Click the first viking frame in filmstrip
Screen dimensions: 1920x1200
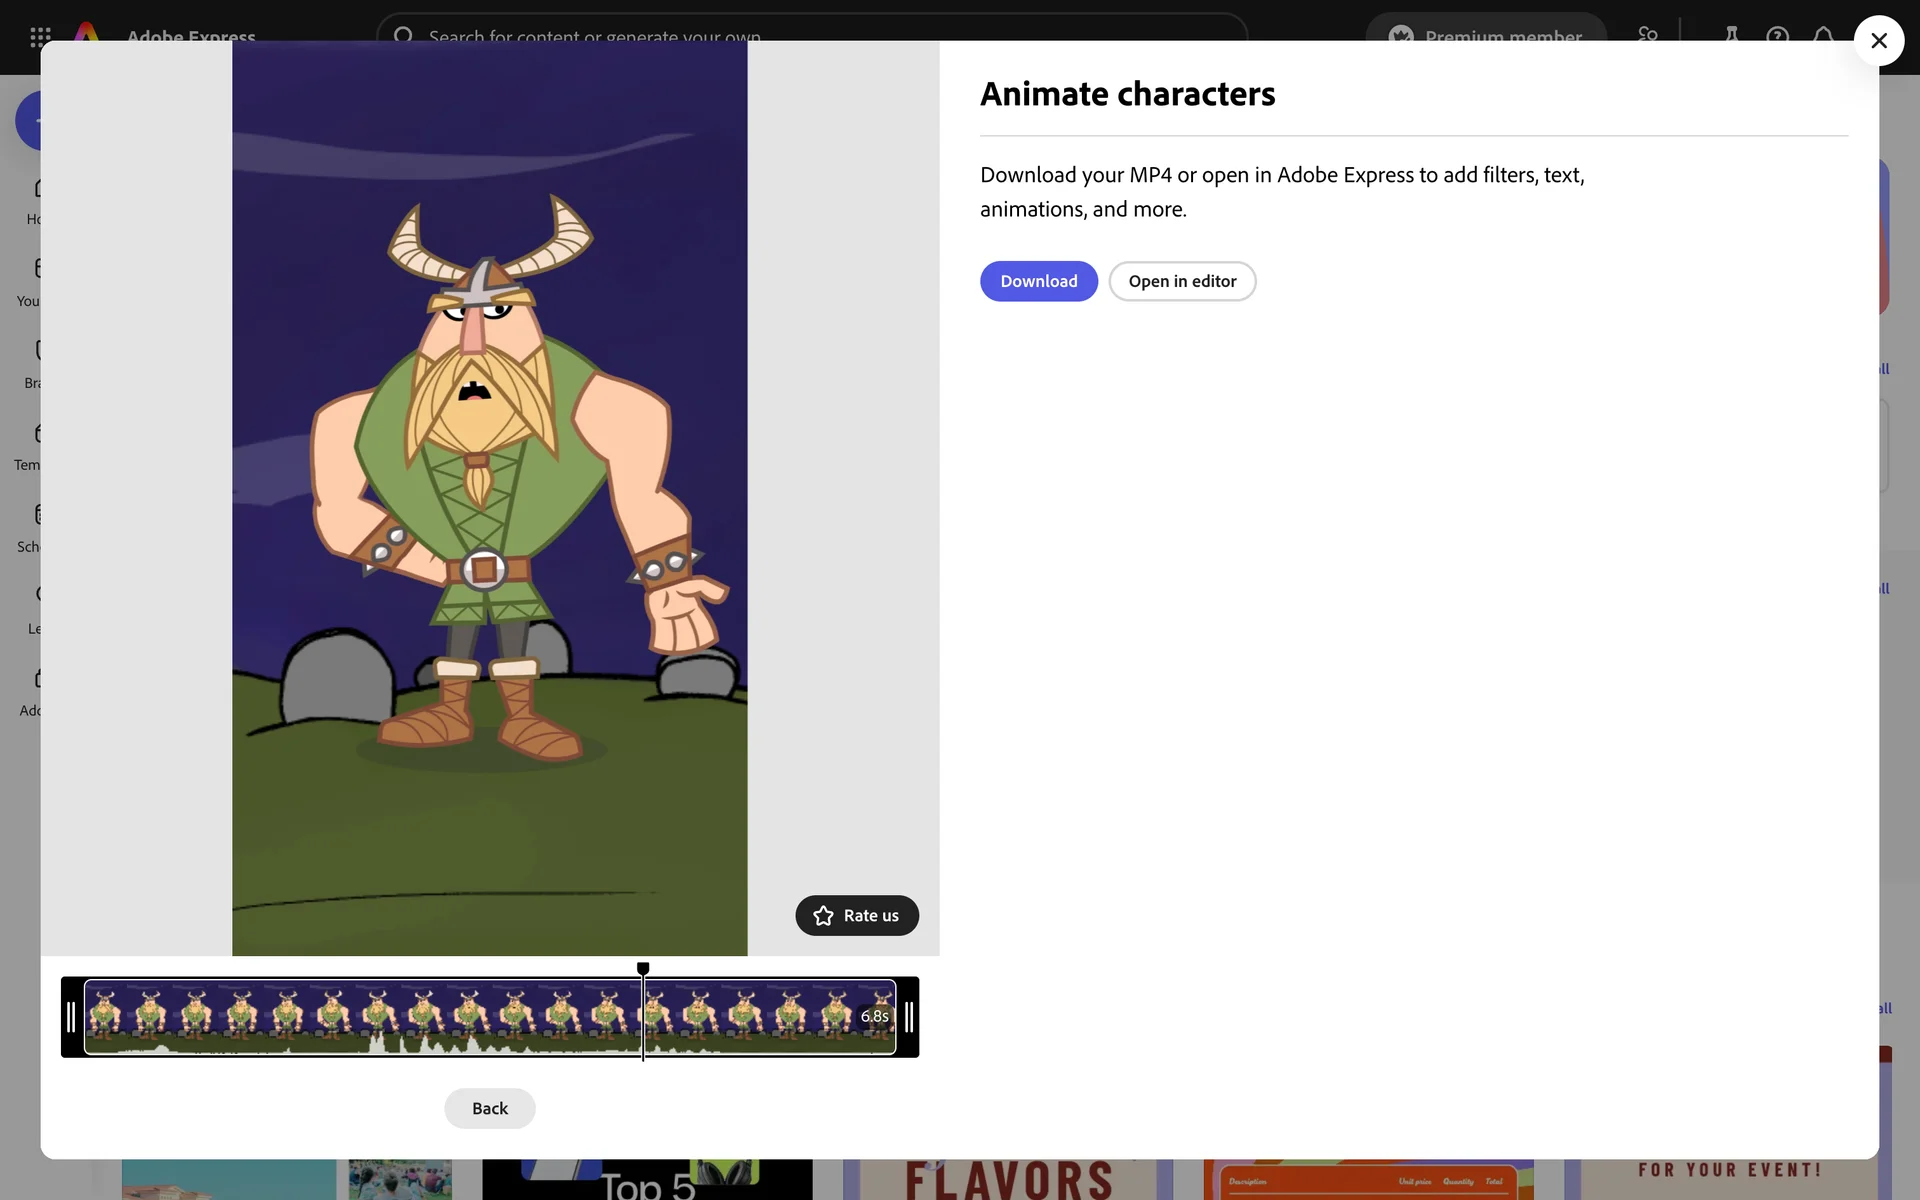click(105, 1014)
